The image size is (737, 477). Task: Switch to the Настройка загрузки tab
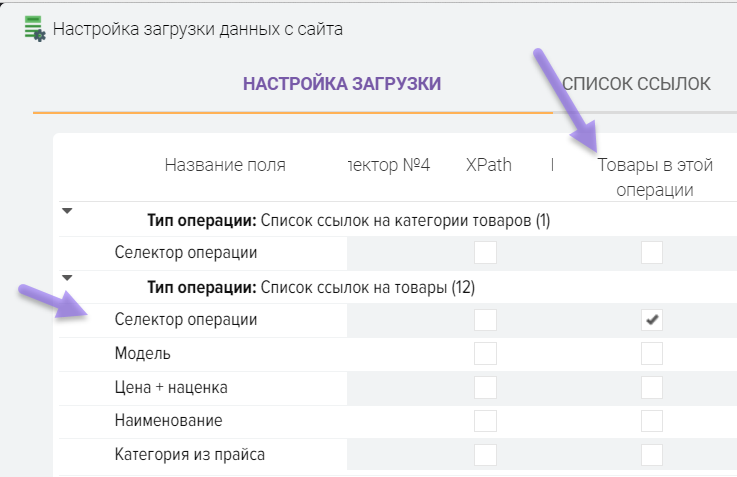(342, 84)
